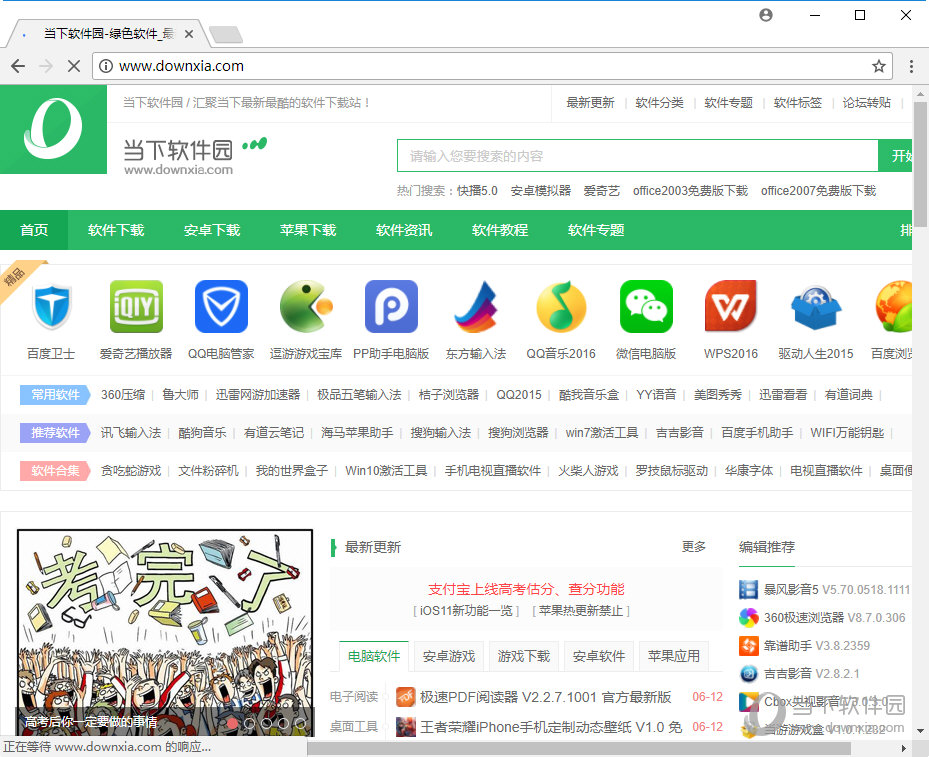Click the 百度卫士 shield icon
This screenshot has width=929, height=757.
tap(51, 306)
